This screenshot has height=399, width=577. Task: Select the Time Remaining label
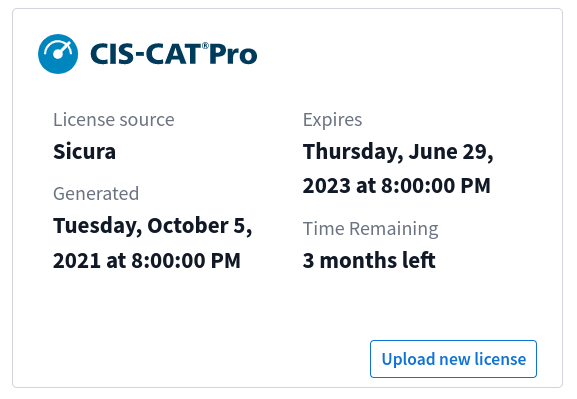click(x=371, y=229)
